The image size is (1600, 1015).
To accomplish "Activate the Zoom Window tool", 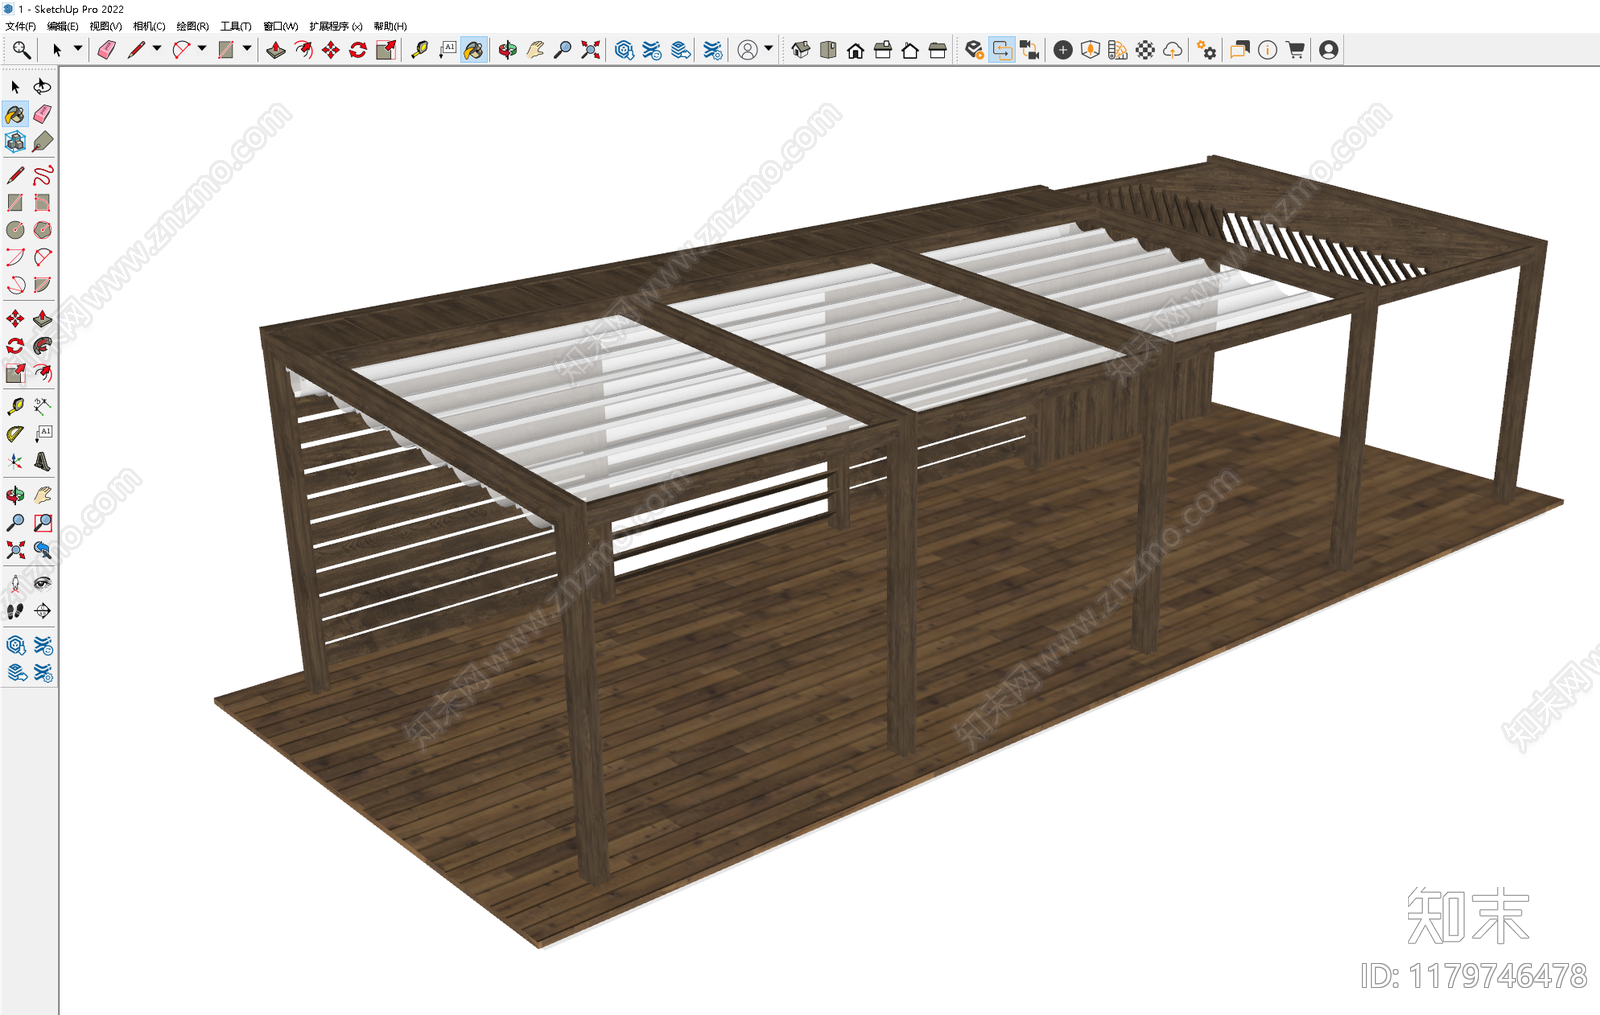I will point(42,522).
